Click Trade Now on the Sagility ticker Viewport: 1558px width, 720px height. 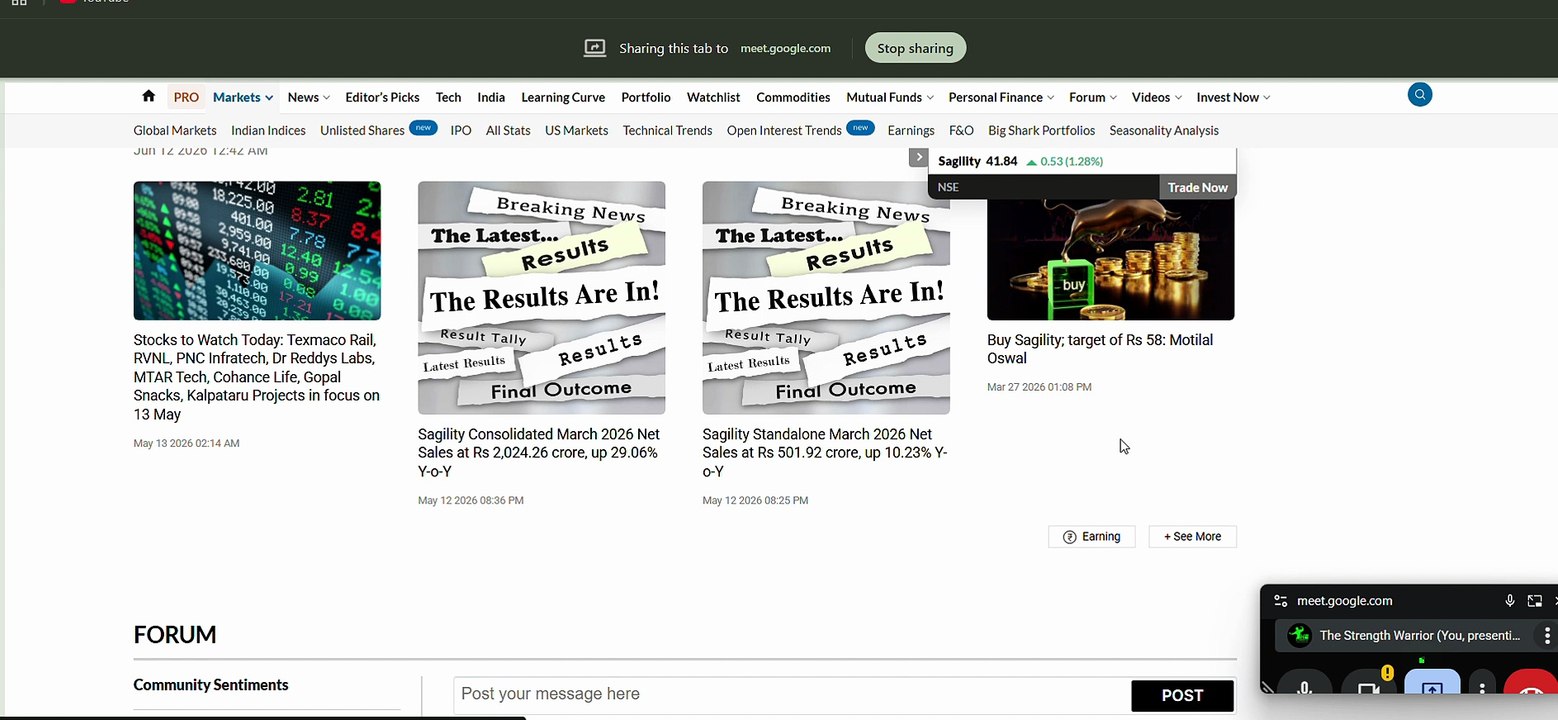tap(1197, 187)
